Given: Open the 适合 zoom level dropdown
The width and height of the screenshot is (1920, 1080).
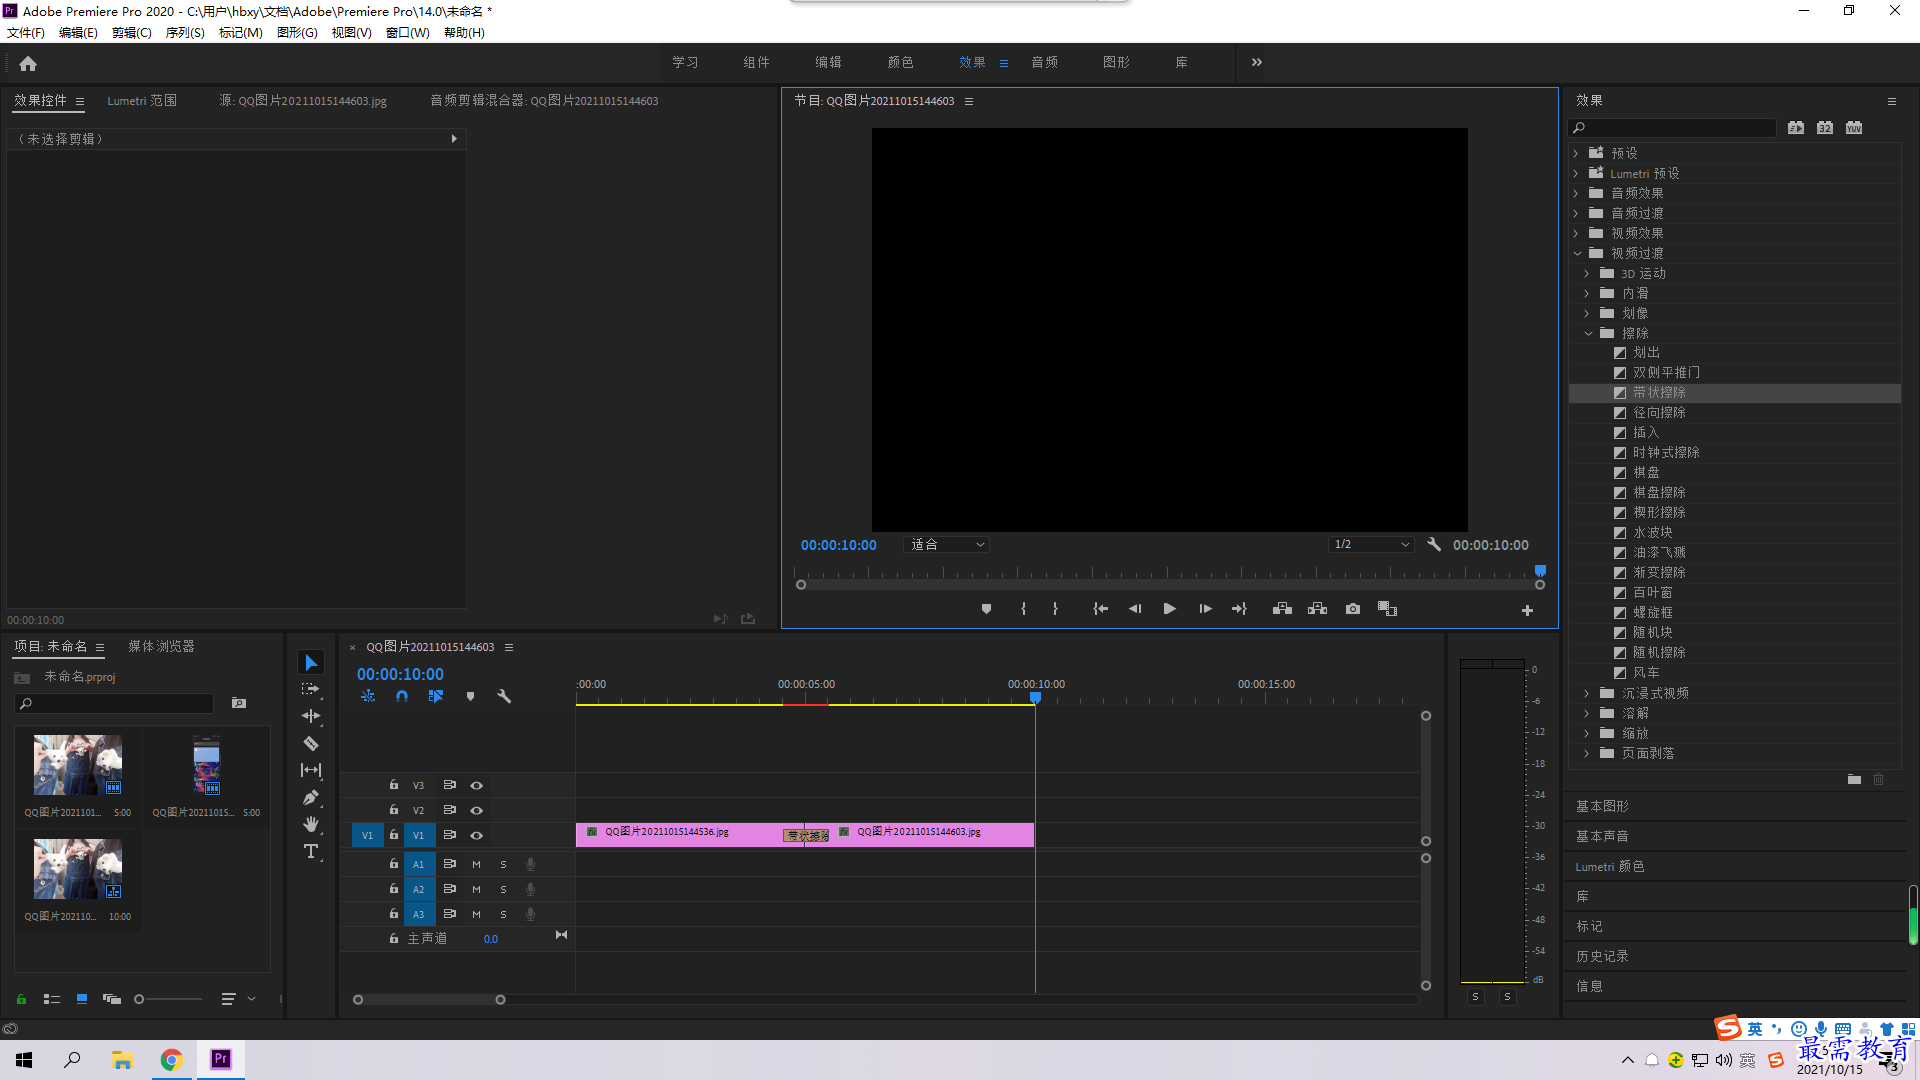Looking at the screenshot, I should pos(947,545).
